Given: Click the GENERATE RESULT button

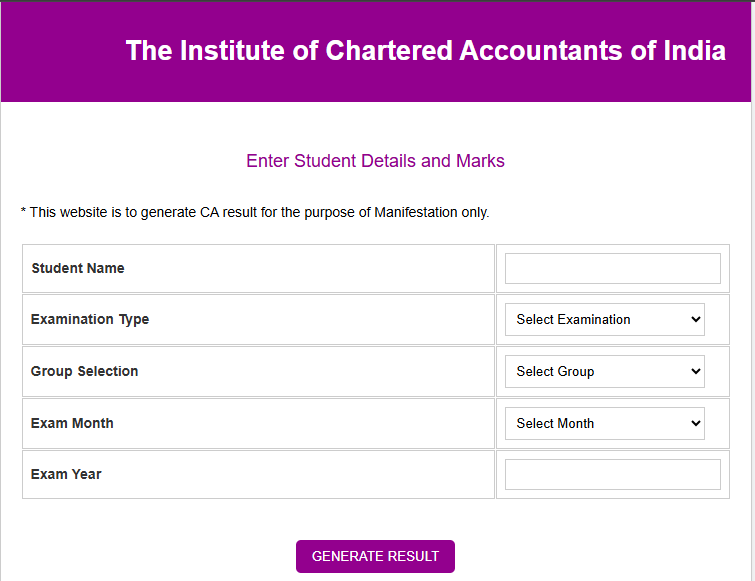Looking at the screenshot, I should pyautogui.click(x=375, y=556).
